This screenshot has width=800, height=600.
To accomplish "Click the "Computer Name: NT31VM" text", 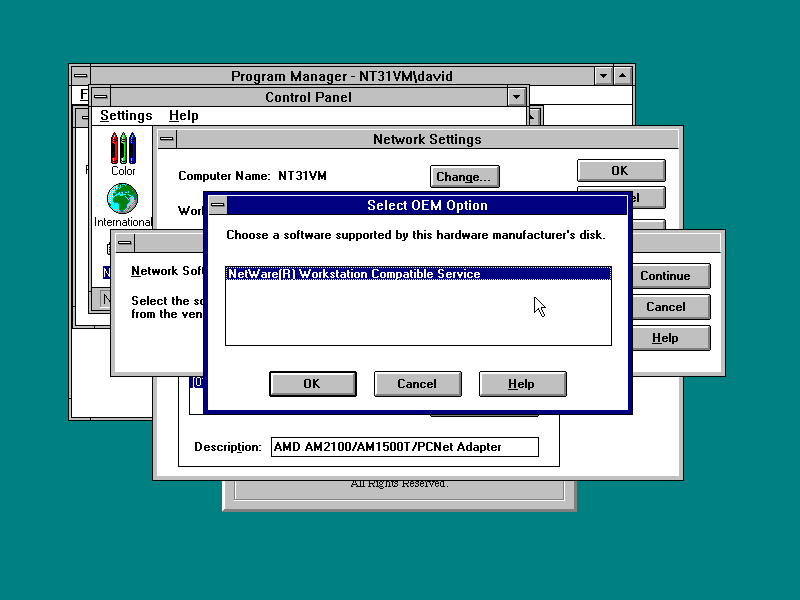I will coord(253,176).
